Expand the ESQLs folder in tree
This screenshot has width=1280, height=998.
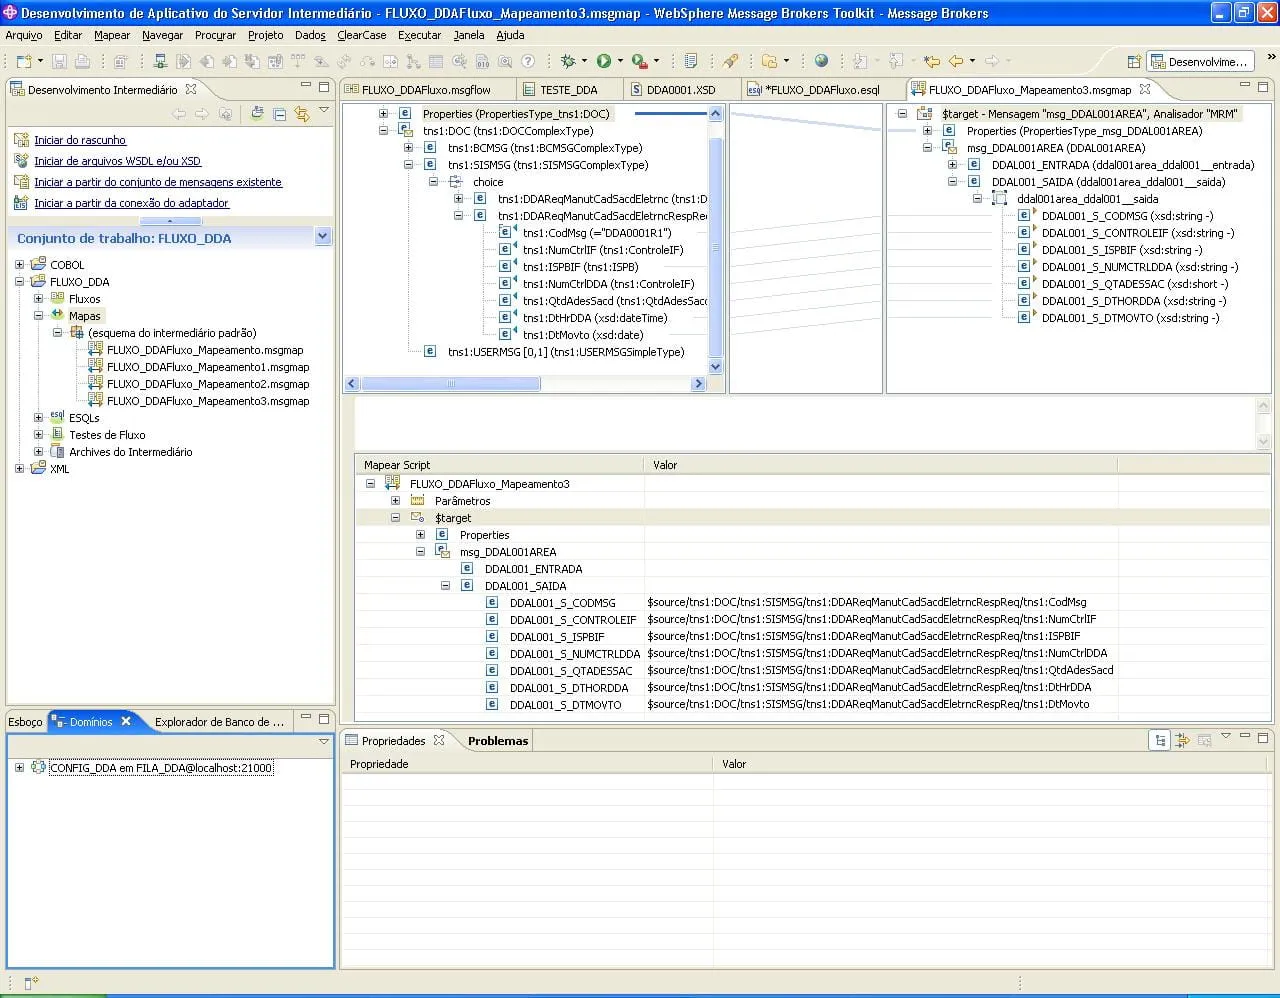(x=38, y=418)
